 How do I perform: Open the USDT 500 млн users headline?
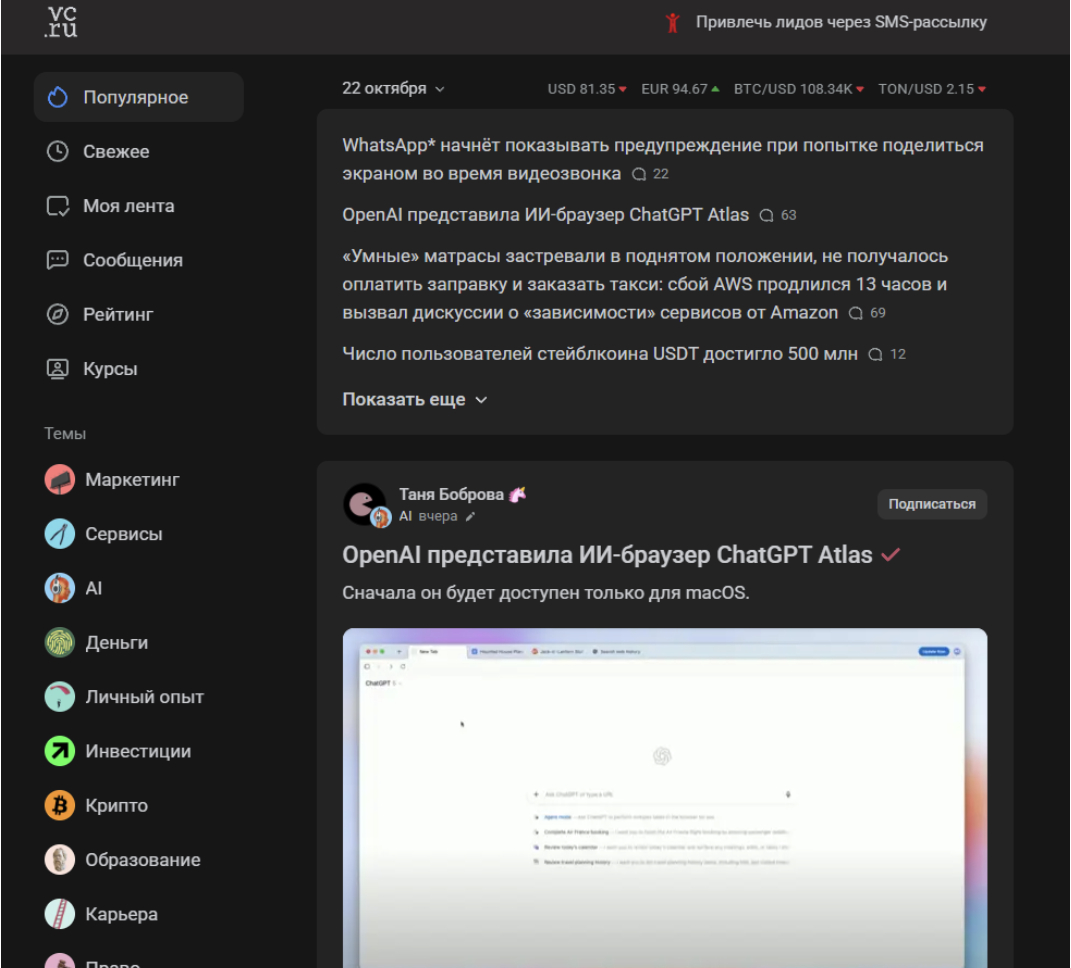(x=600, y=354)
